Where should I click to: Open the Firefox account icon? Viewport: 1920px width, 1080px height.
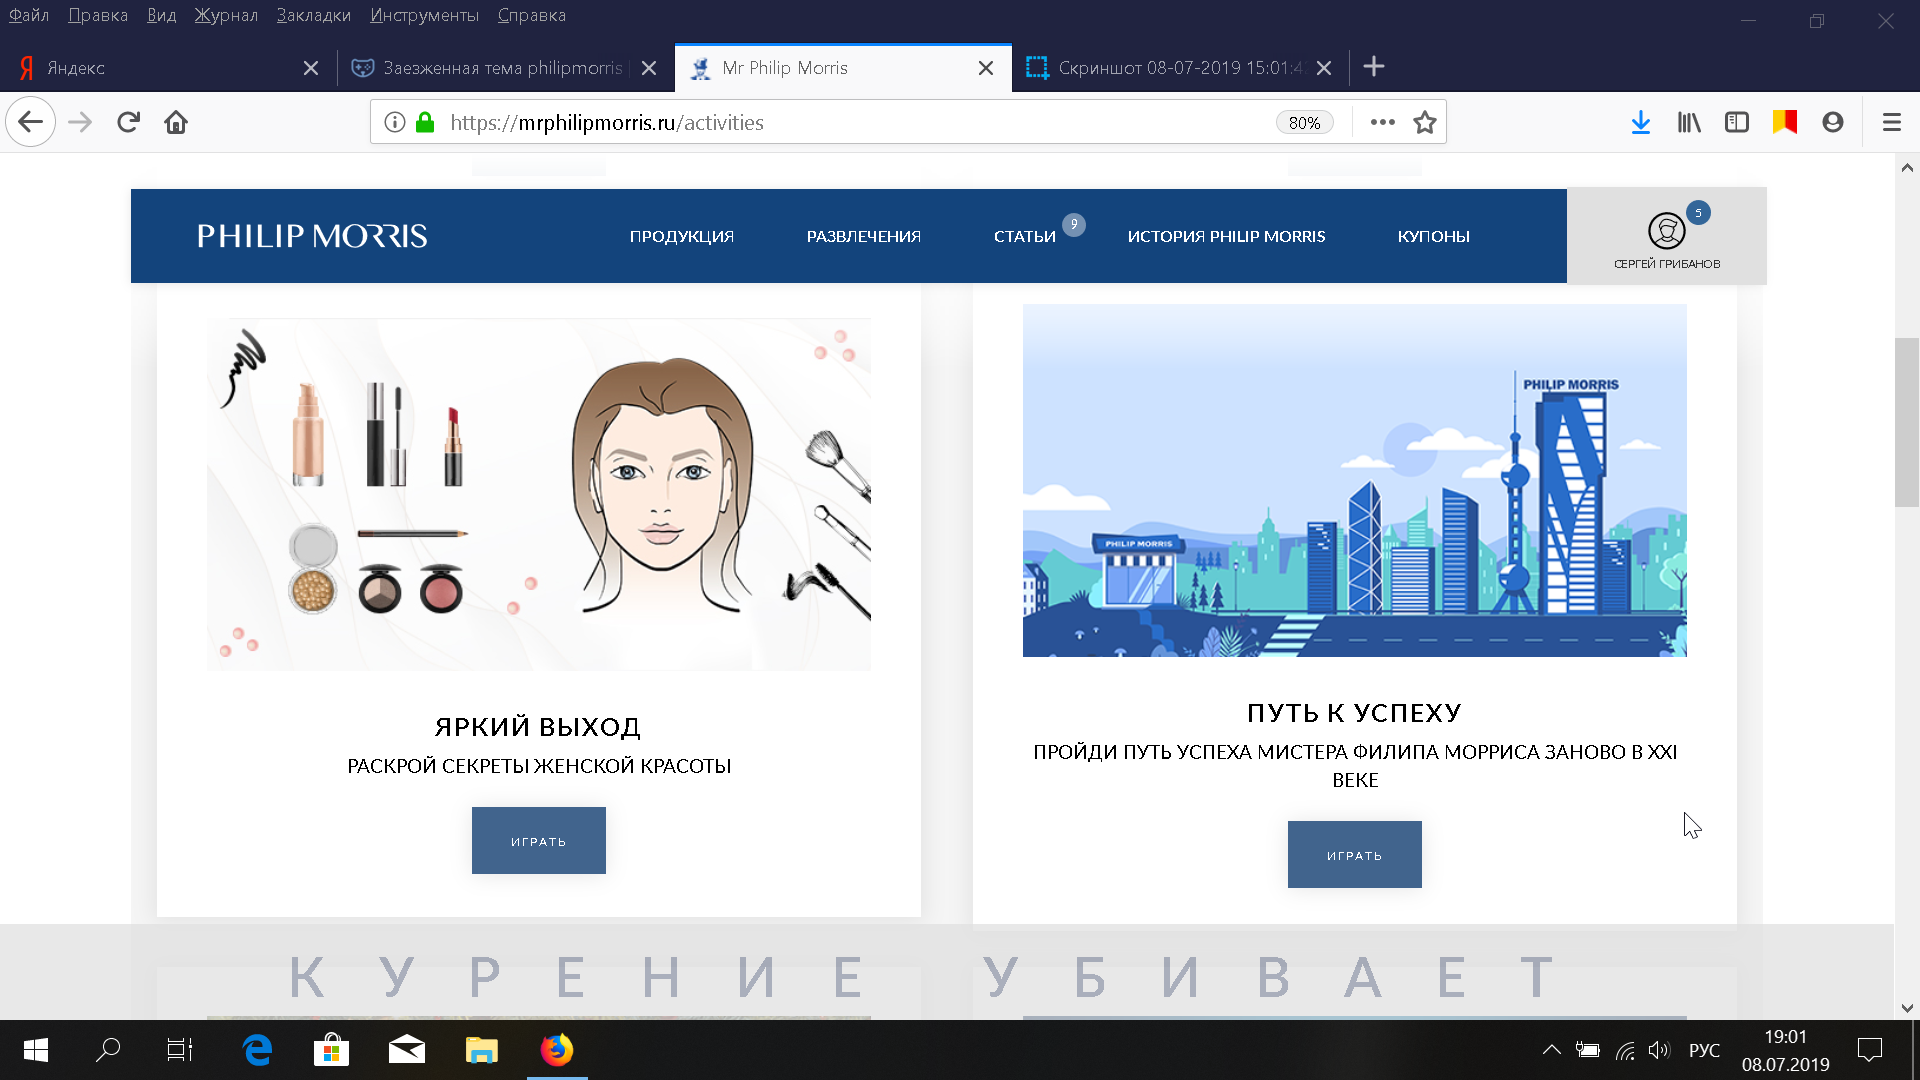click(1833, 122)
